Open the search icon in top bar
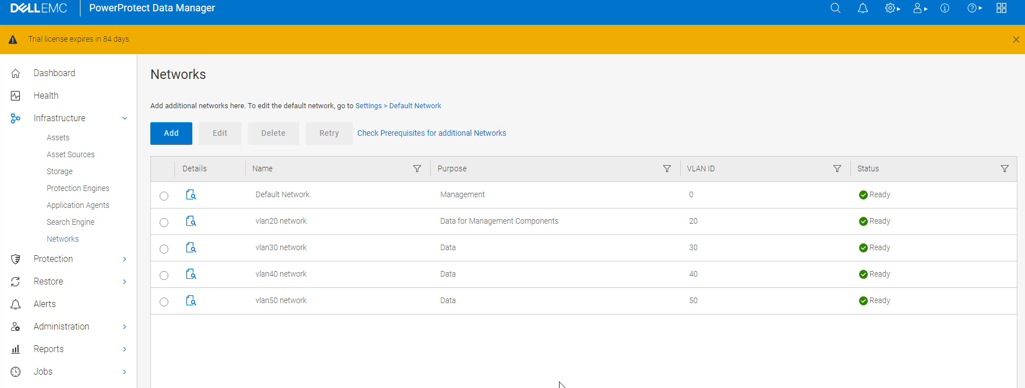This screenshot has width=1025, height=388. (835, 8)
